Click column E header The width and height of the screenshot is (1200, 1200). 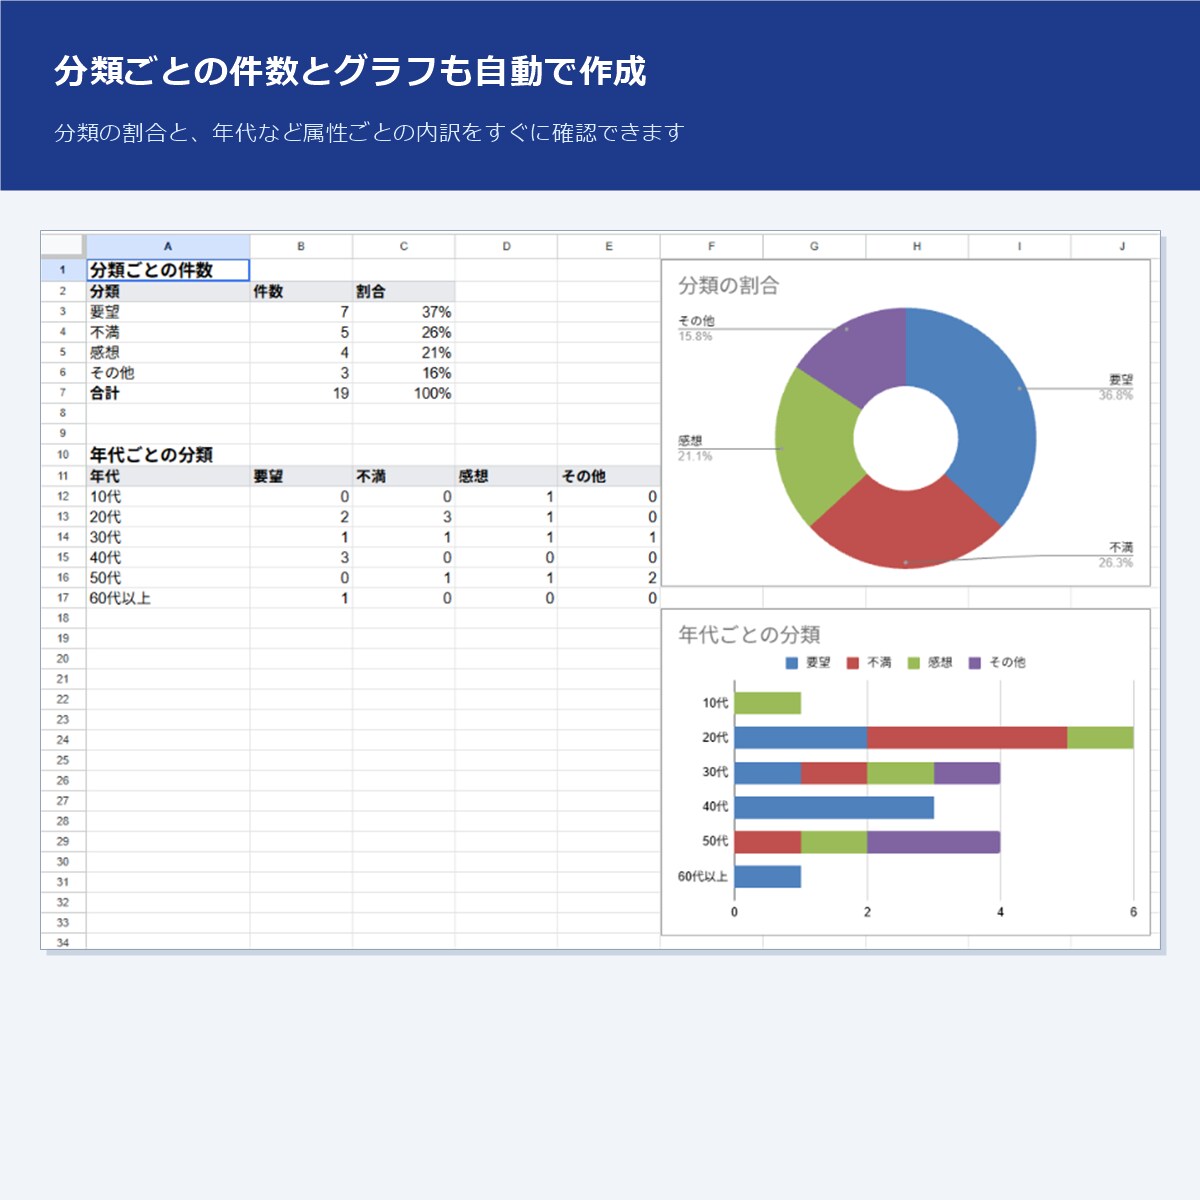tap(609, 246)
